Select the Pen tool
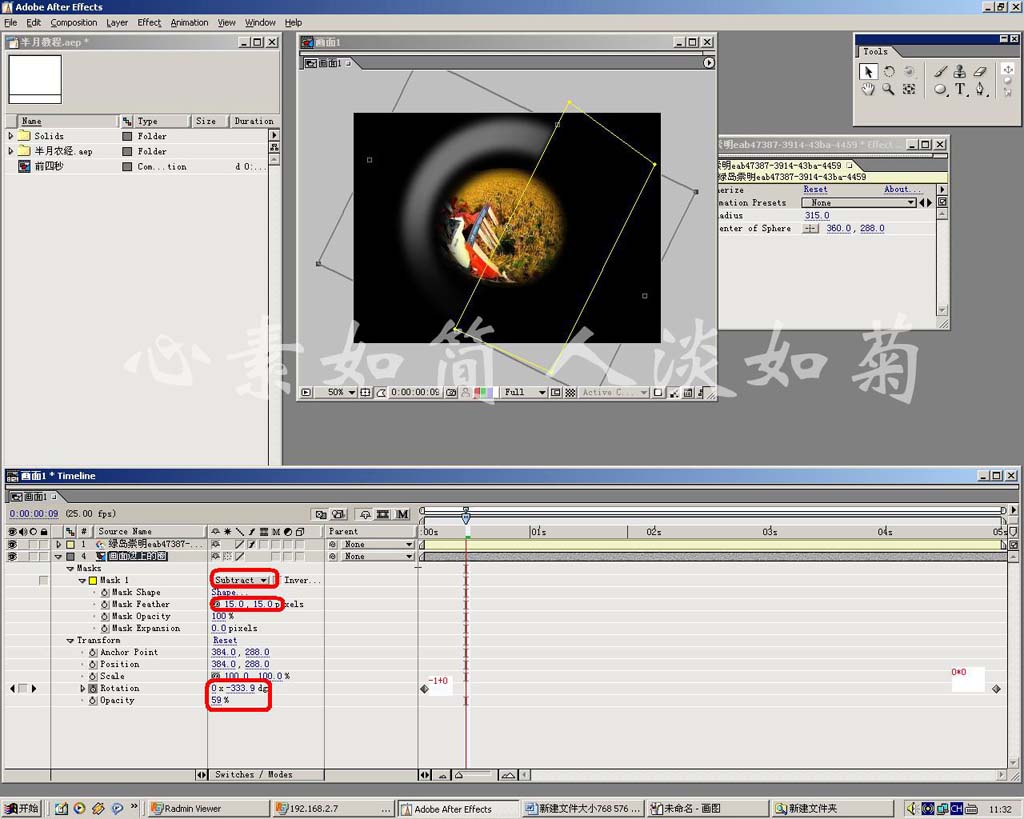This screenshot has width=1024, height=819. tap(980, 89)
